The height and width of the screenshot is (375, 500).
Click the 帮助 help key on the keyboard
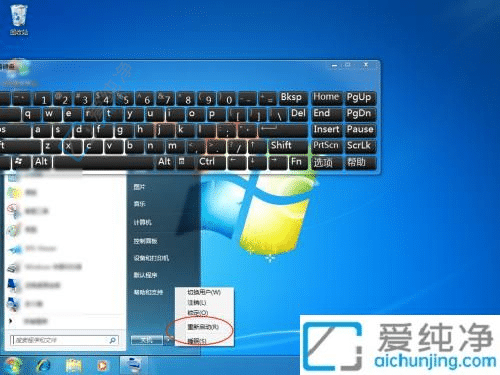pos(361,162)
